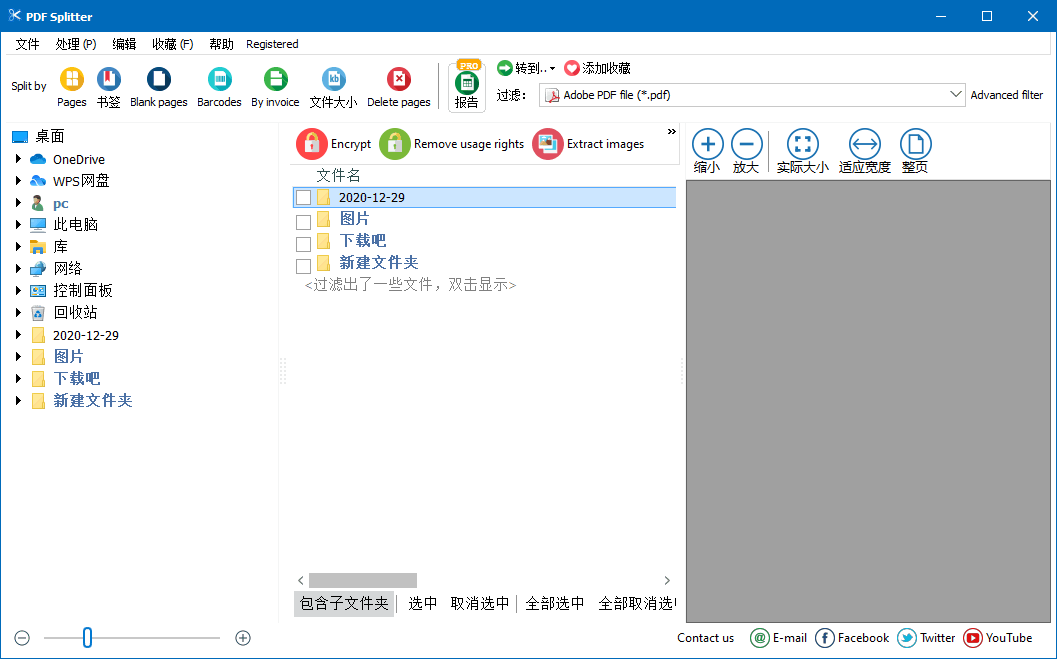Select Split by Pages icon
This screenshot has width=1057, height=659.
pyautogui.click(x=71, y=80)
